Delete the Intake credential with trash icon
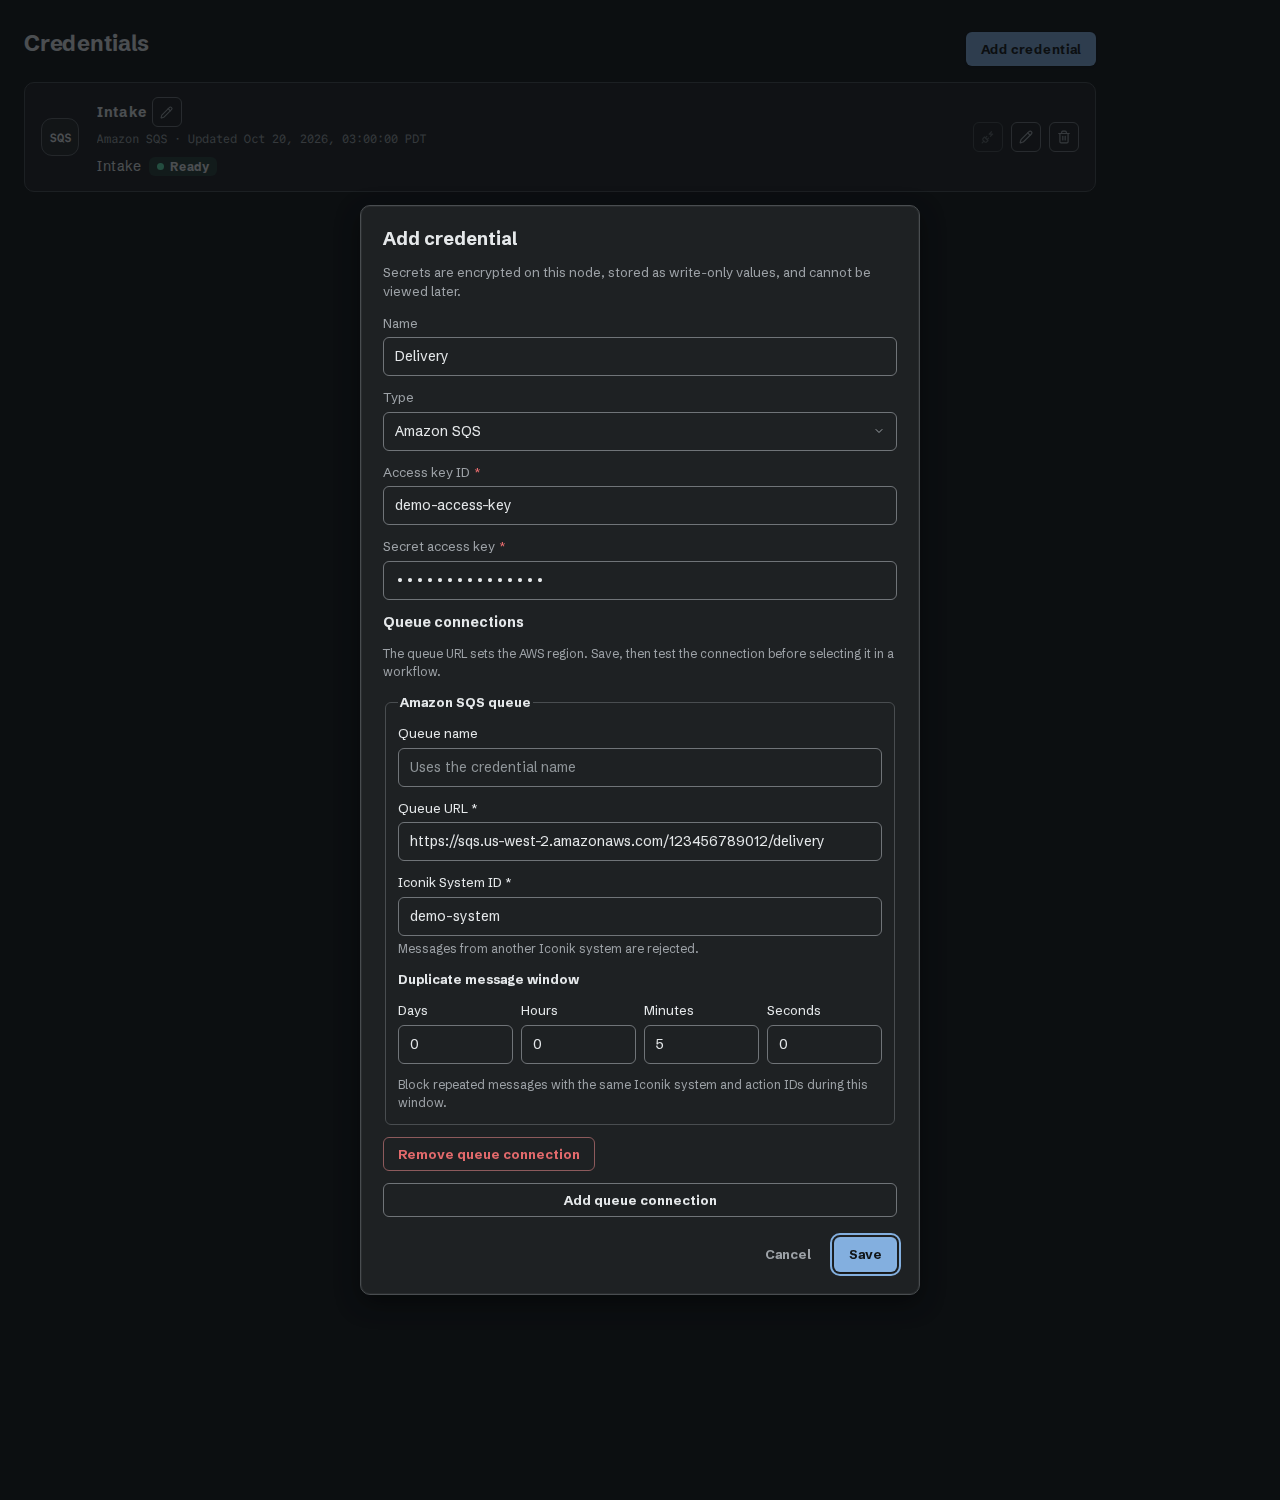 pos(1064,137)
